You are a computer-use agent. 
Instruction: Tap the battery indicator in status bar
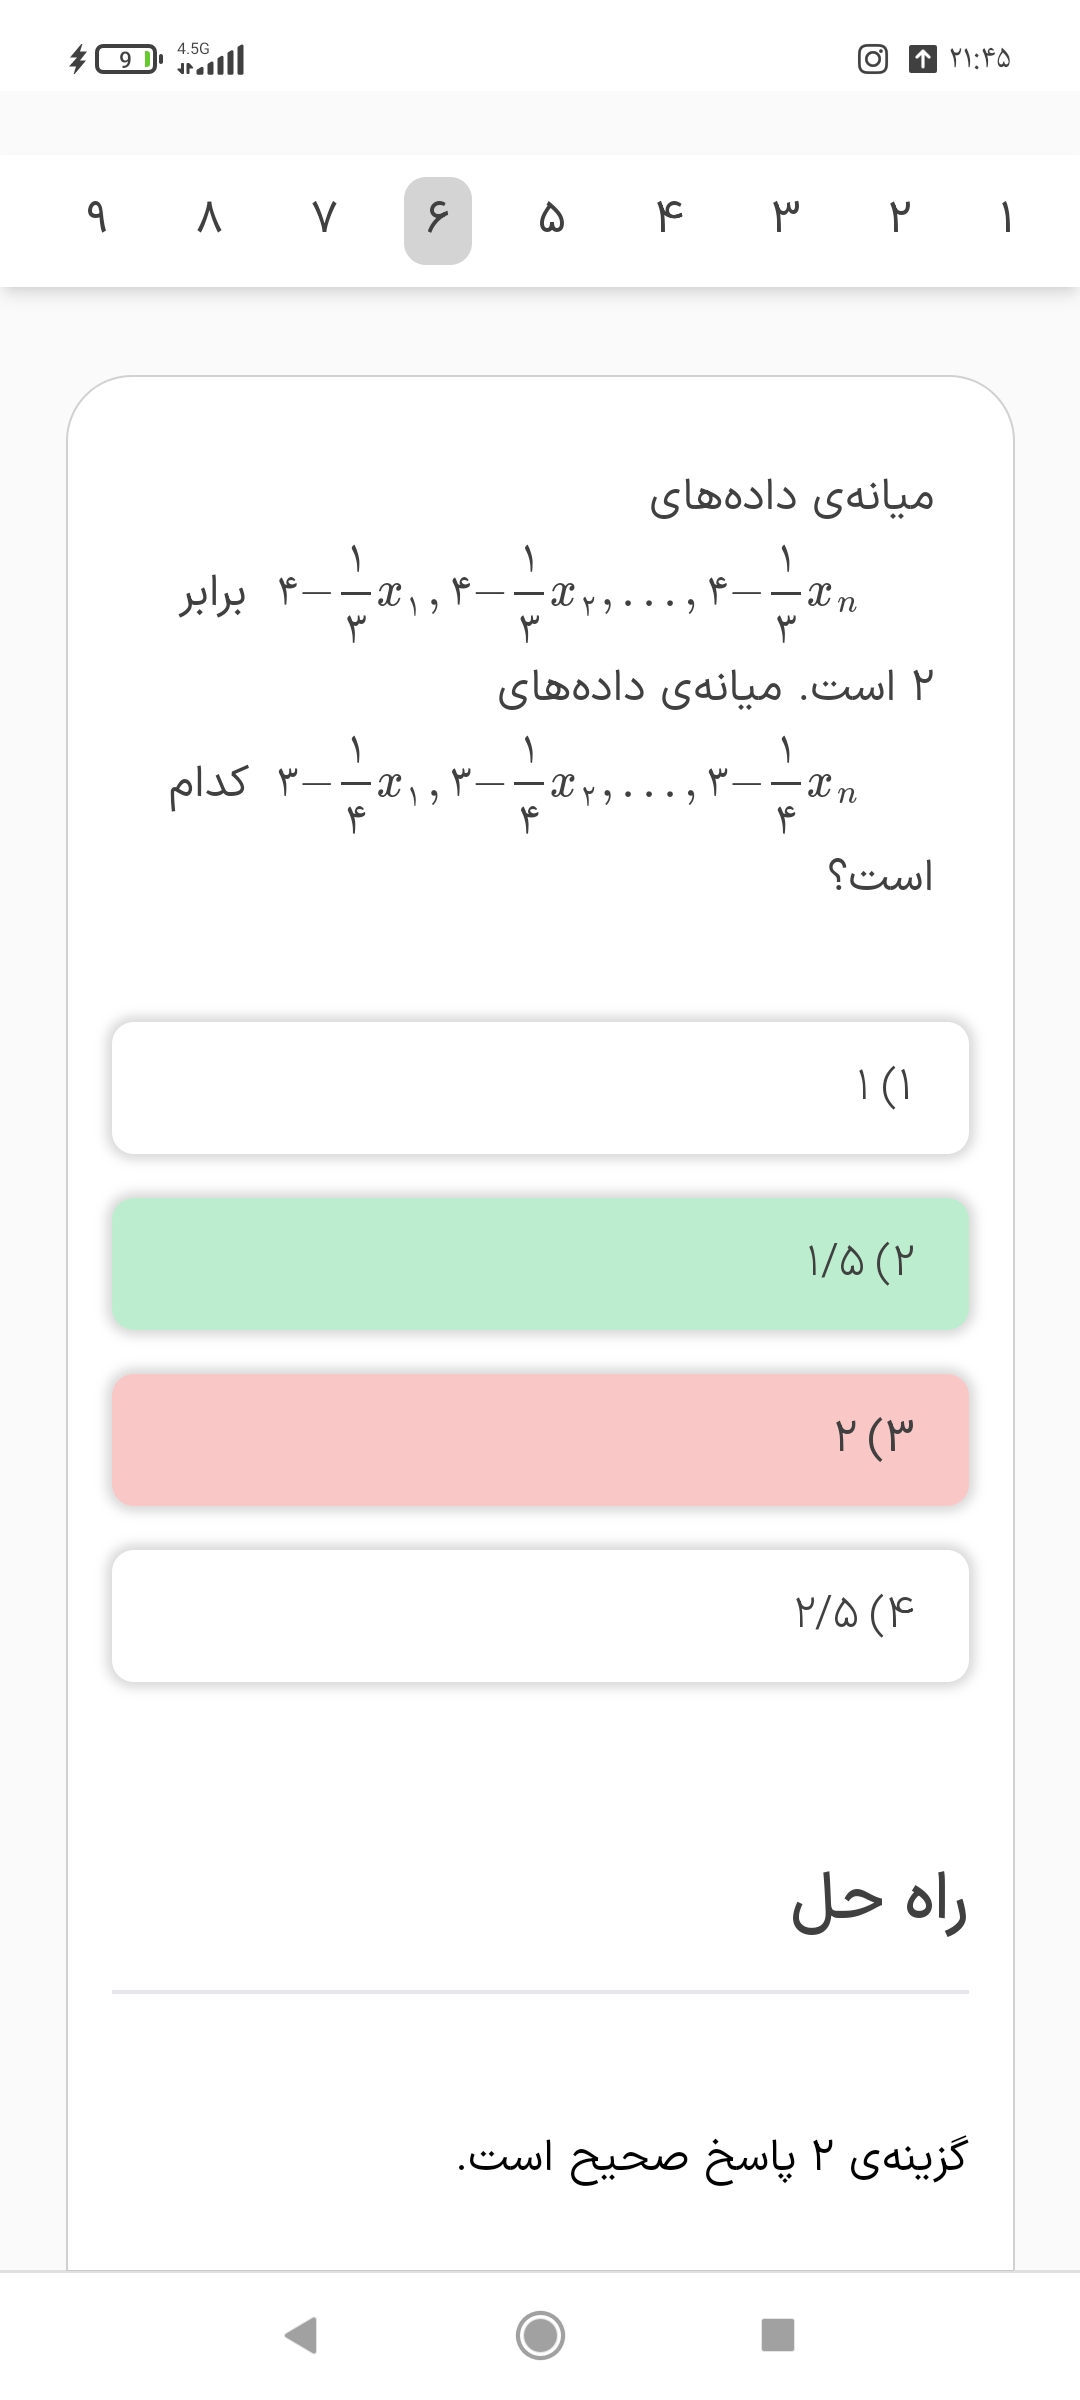(x=127, y=60)
